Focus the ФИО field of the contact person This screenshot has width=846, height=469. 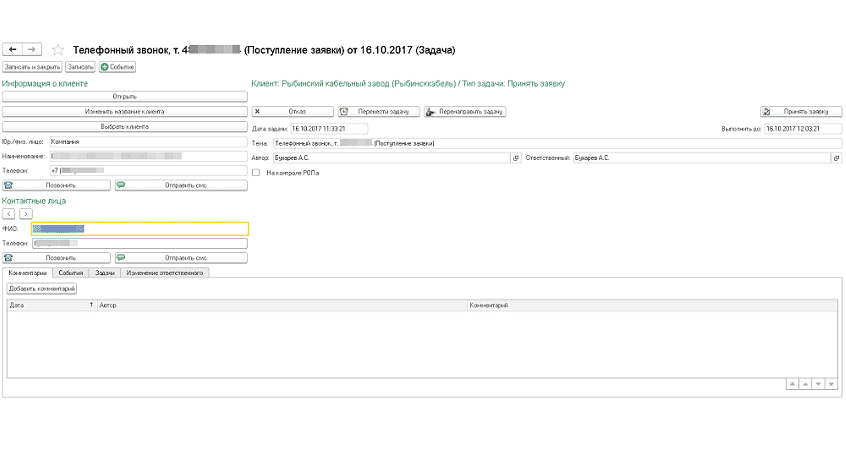point(140,229)
